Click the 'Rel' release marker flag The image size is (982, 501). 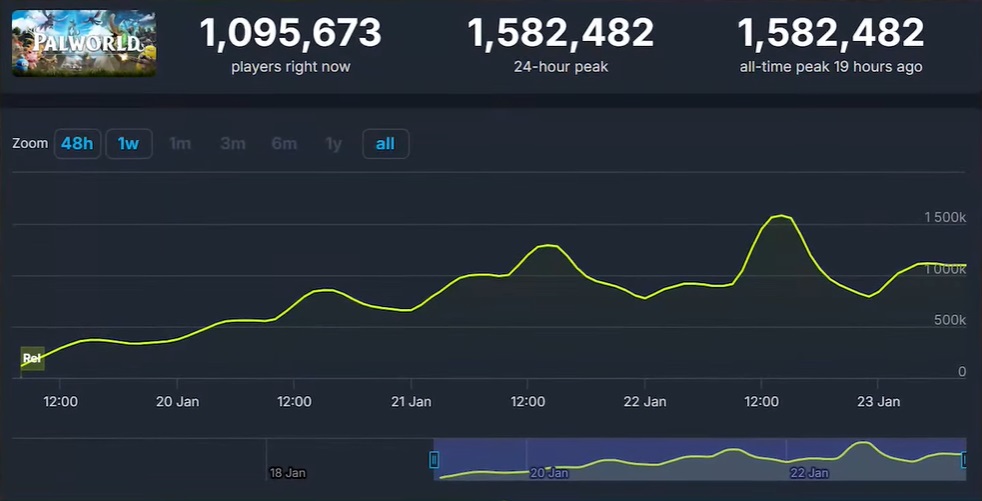coord(32,358)
